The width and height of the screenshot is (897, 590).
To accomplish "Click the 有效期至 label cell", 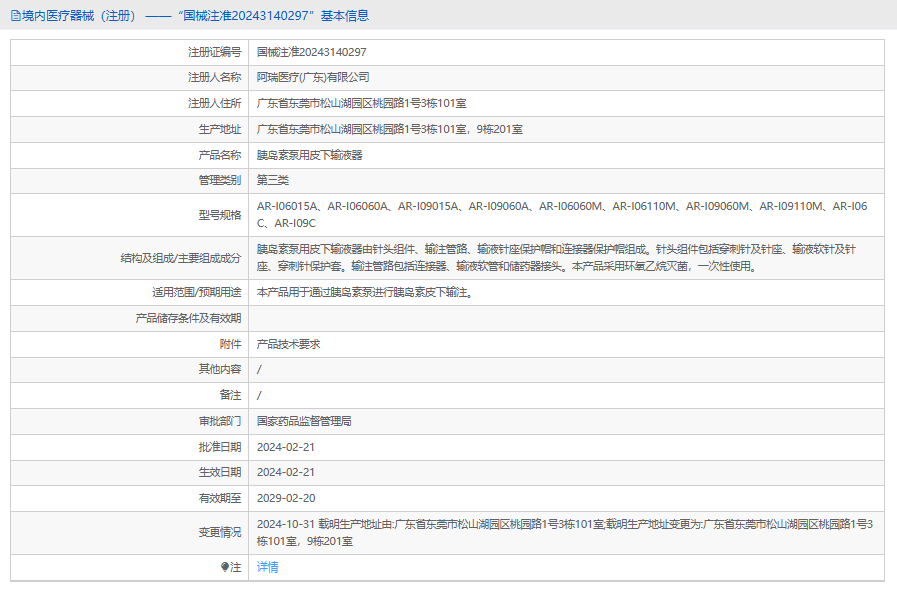I will [x=129, y=498].
